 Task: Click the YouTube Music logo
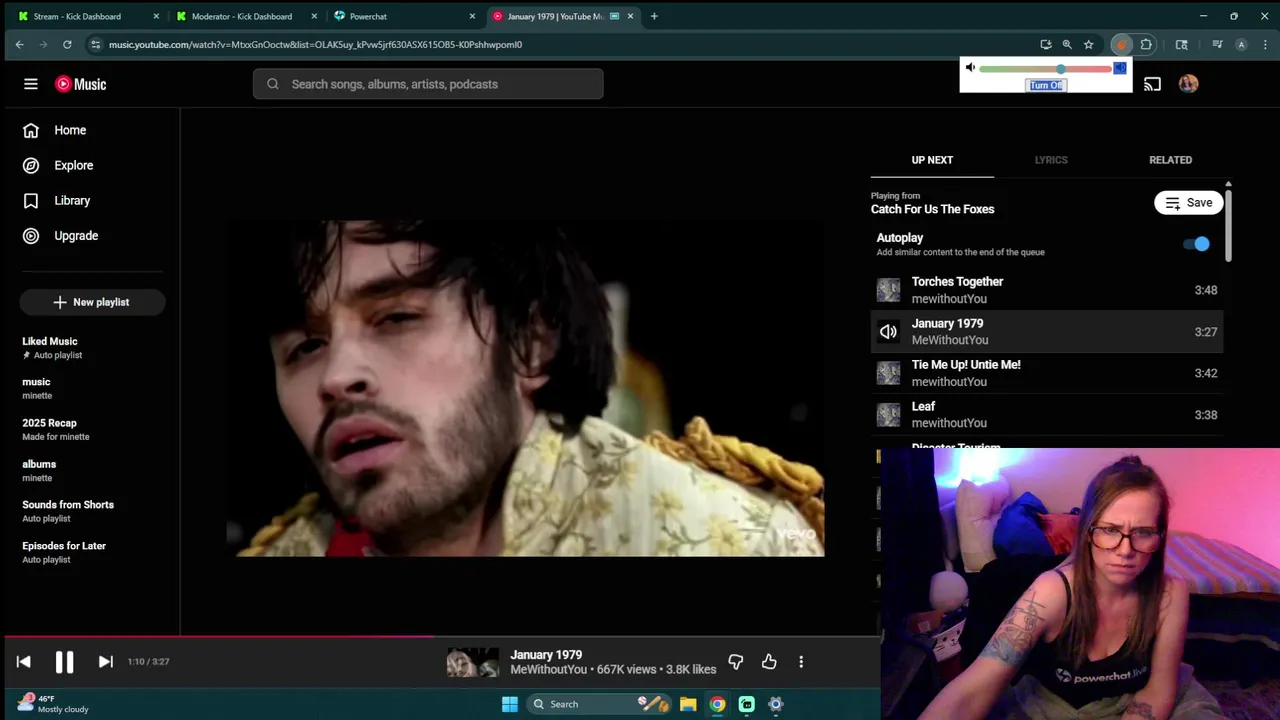[81, 84]
